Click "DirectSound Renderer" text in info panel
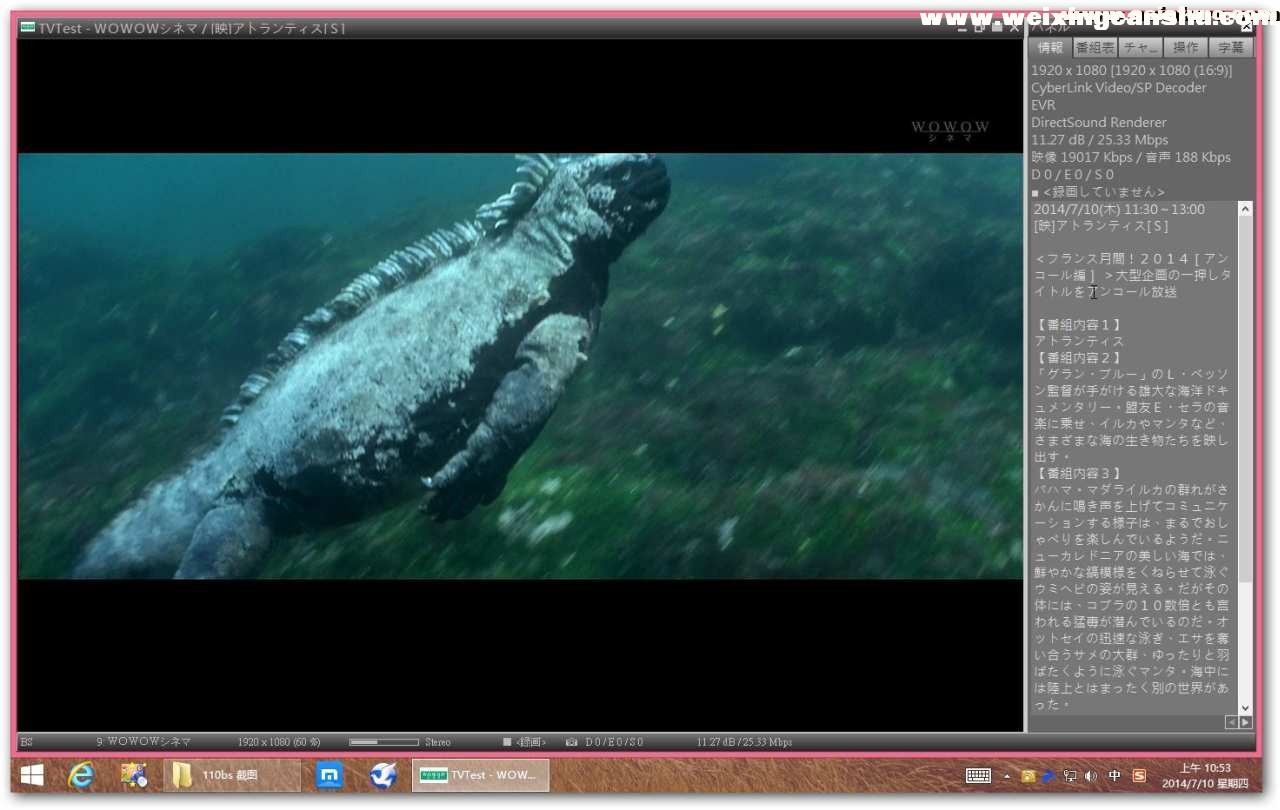 tap(1099, 122)
